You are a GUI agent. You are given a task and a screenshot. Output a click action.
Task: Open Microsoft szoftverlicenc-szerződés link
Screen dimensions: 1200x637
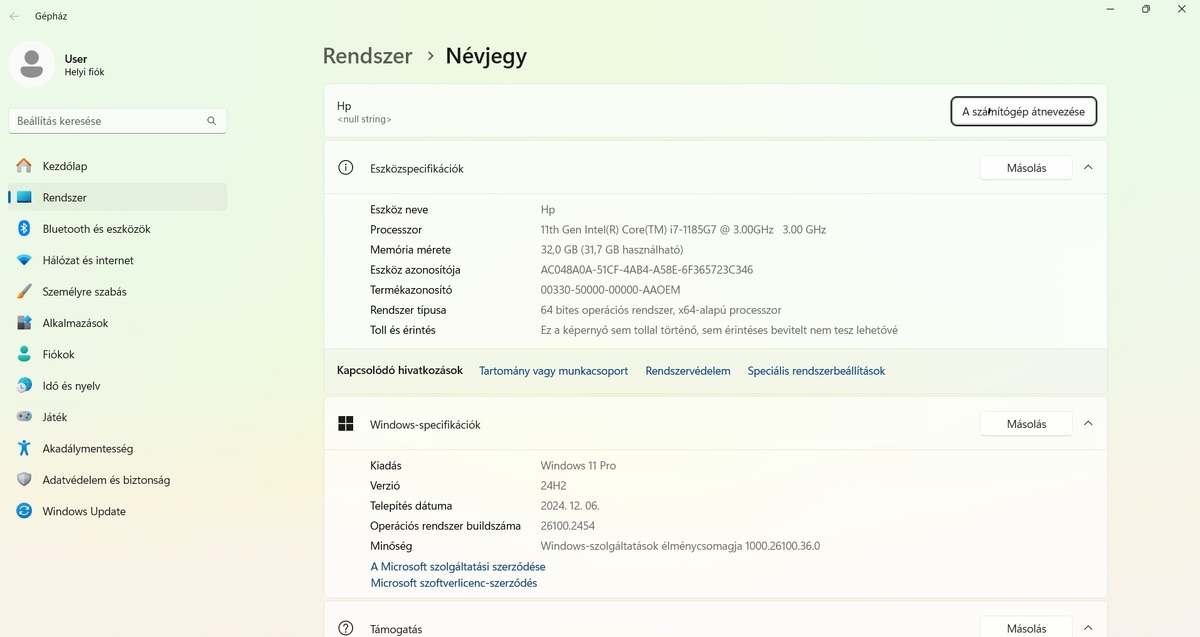(x=454, y=583)
